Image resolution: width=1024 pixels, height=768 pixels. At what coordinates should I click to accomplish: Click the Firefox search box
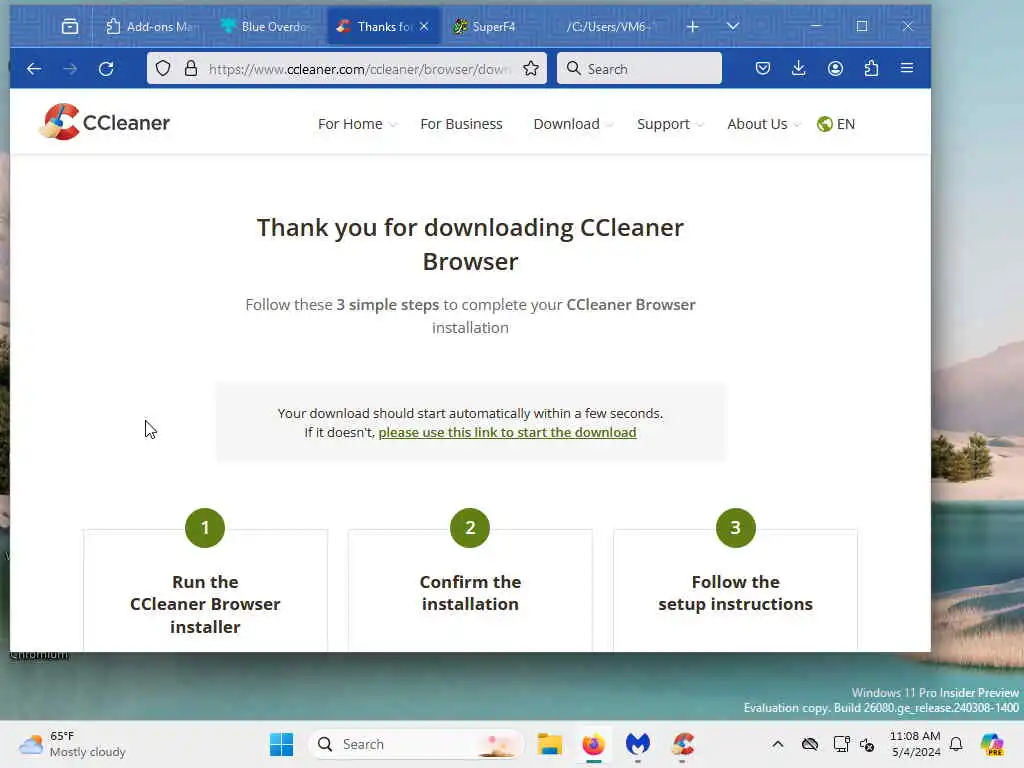click(x=639, y=69)
